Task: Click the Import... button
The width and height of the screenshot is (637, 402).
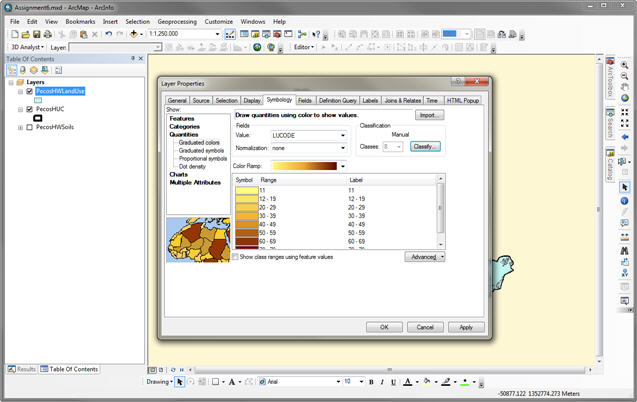Action: coord(429,115)
